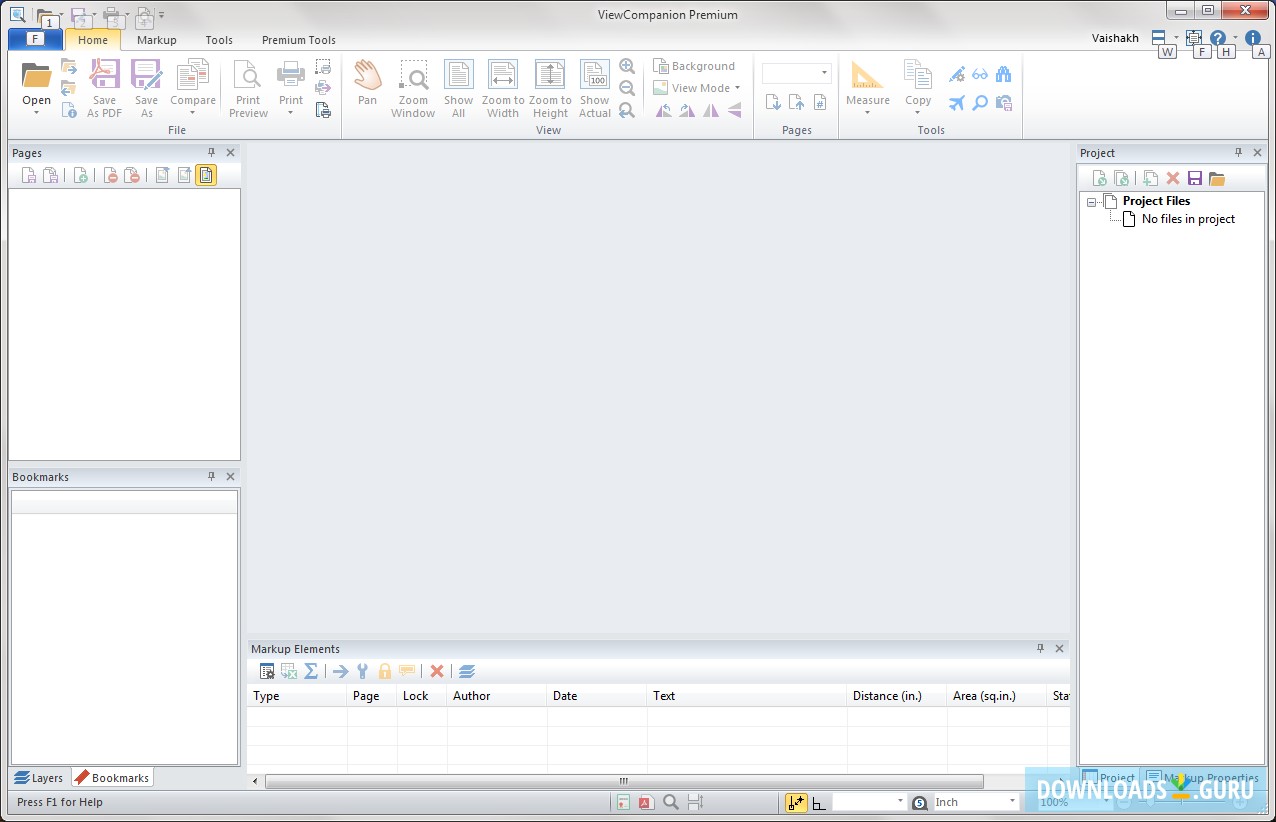The width and height of the screenshot is (1276, 822).
Task: Click the Sigma sum icon in Markup Elements
Action: coord(311,671)
